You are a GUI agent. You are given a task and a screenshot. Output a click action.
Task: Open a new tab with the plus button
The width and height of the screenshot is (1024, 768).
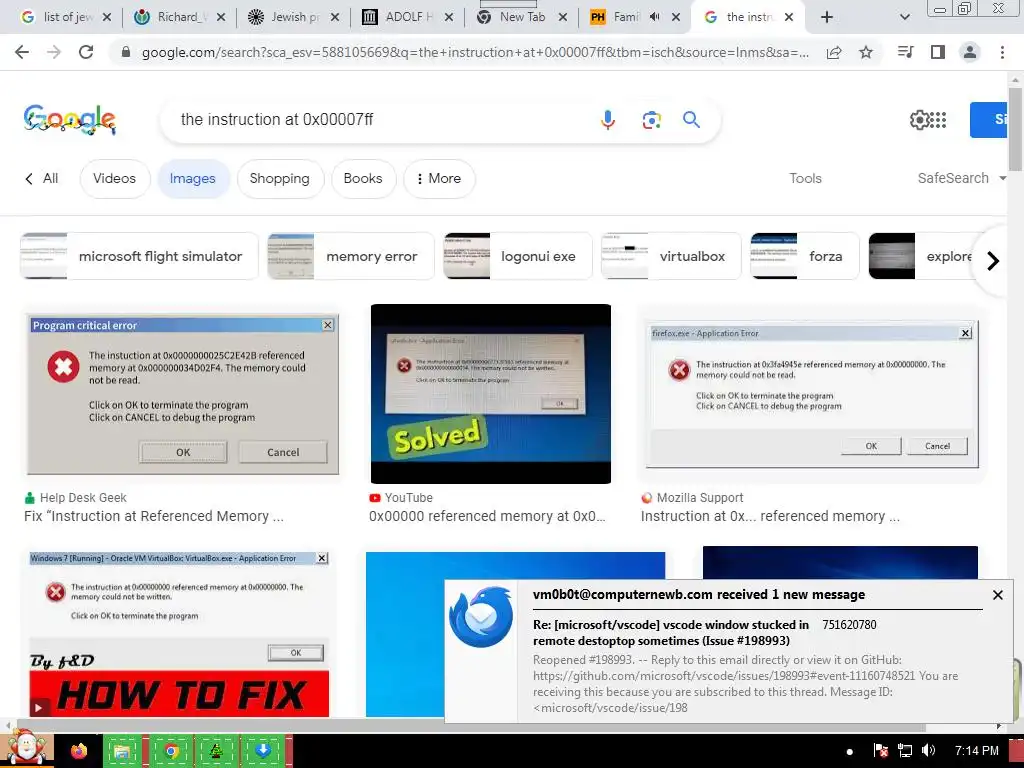827,17
